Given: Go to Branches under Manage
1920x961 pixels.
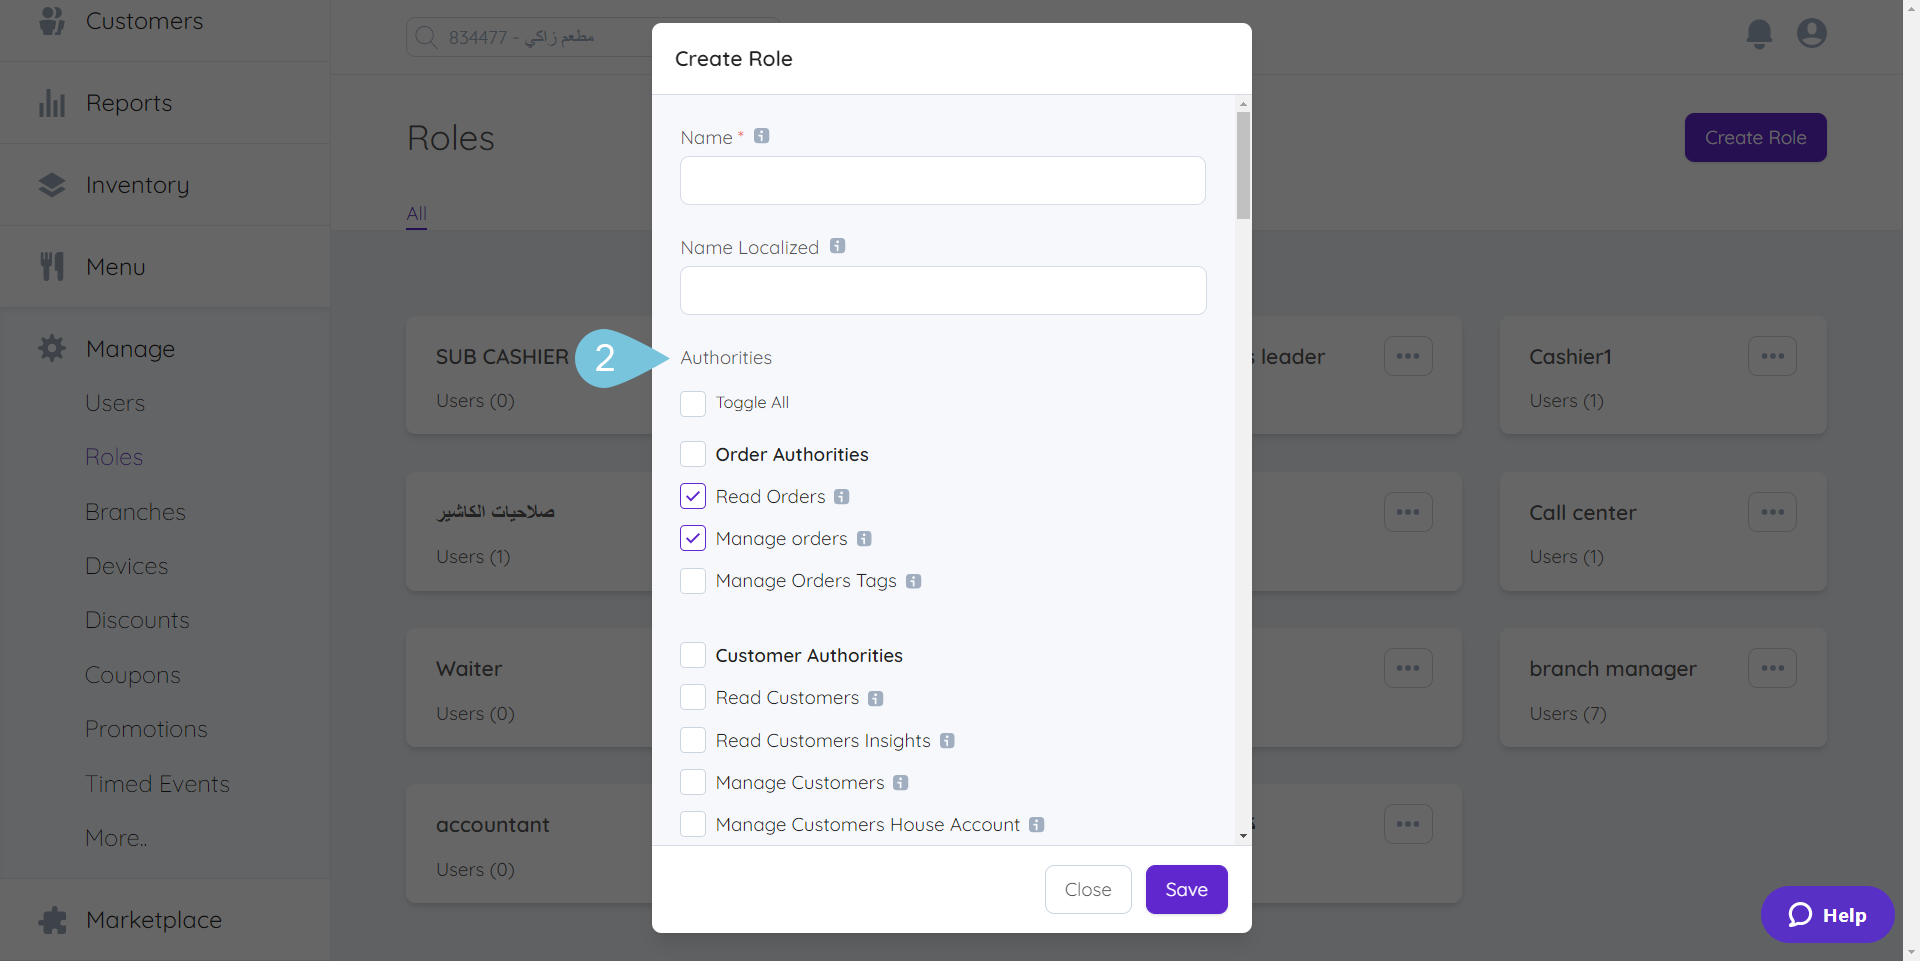Looking at the screenshot, I should (135, 512).
